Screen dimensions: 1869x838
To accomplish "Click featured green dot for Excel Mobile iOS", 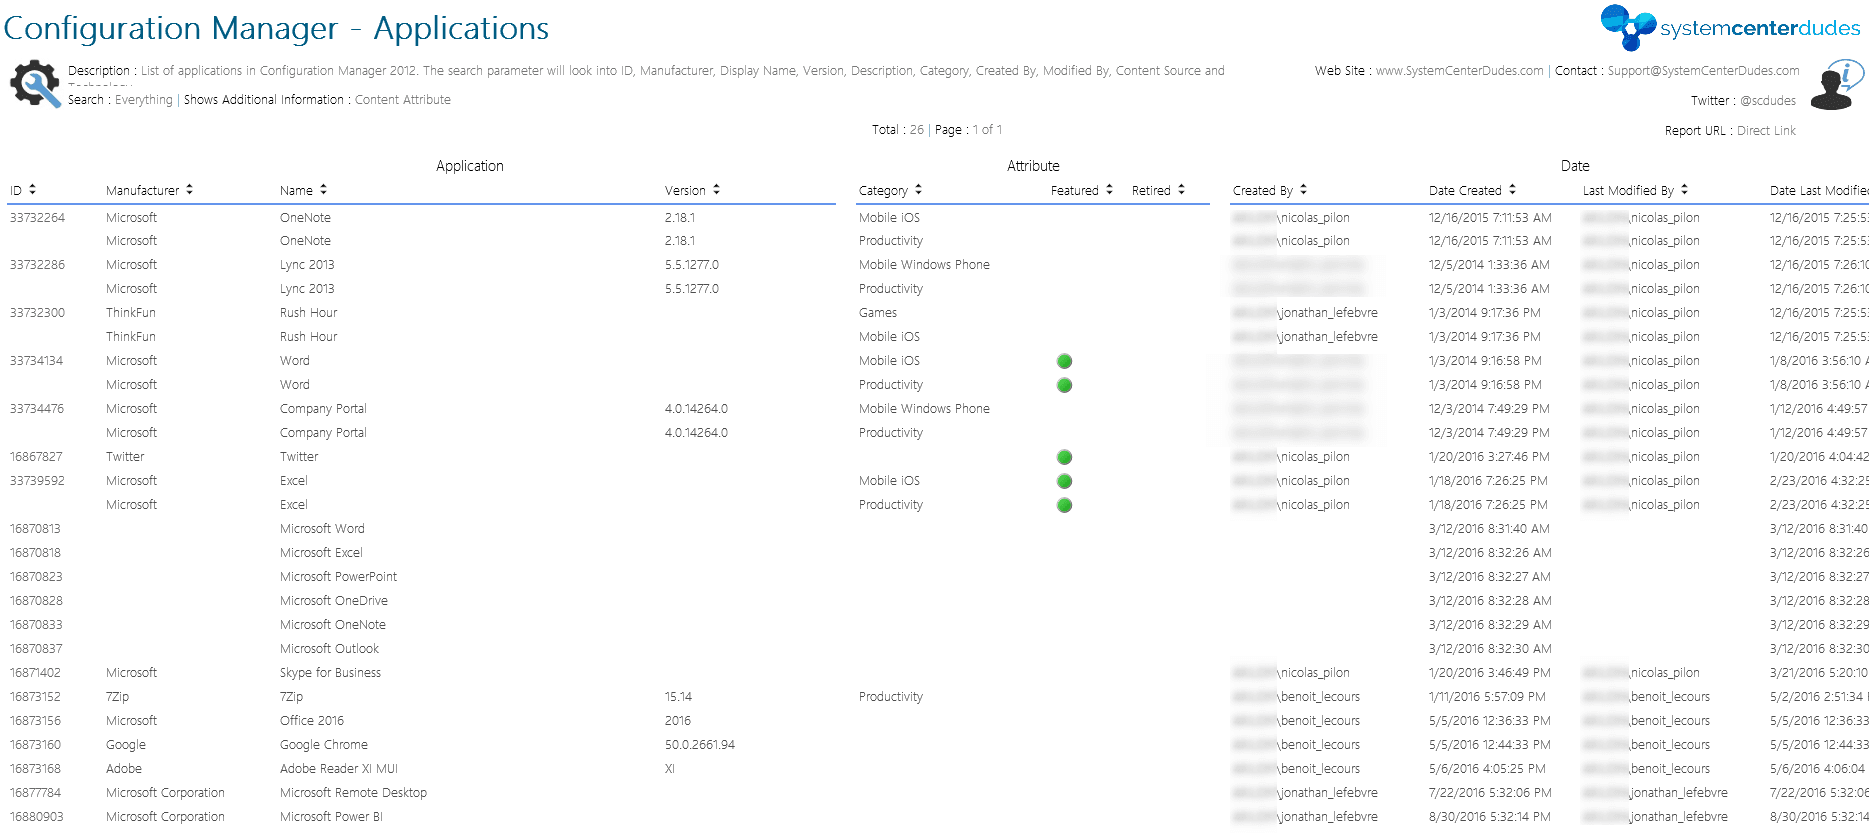I will point(1065,481).
